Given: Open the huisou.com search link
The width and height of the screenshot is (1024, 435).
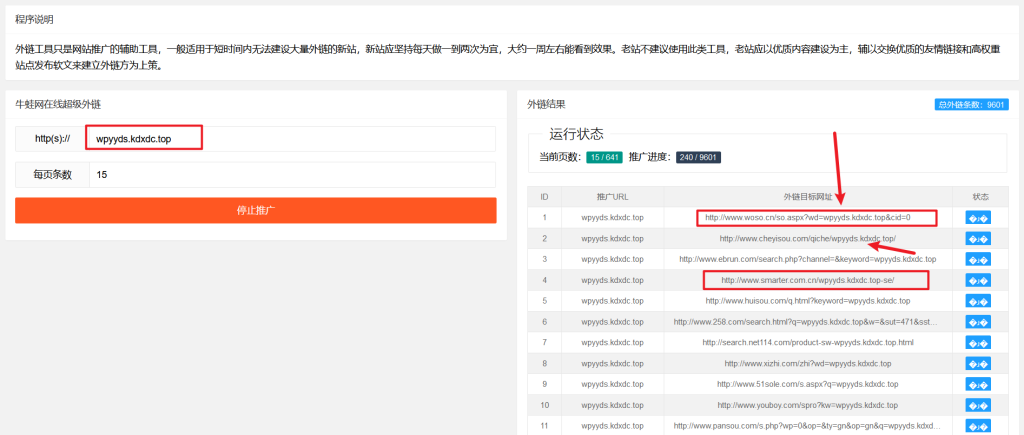Looking at the screenshot, I should pyautogui.click(x=807, y=300).
